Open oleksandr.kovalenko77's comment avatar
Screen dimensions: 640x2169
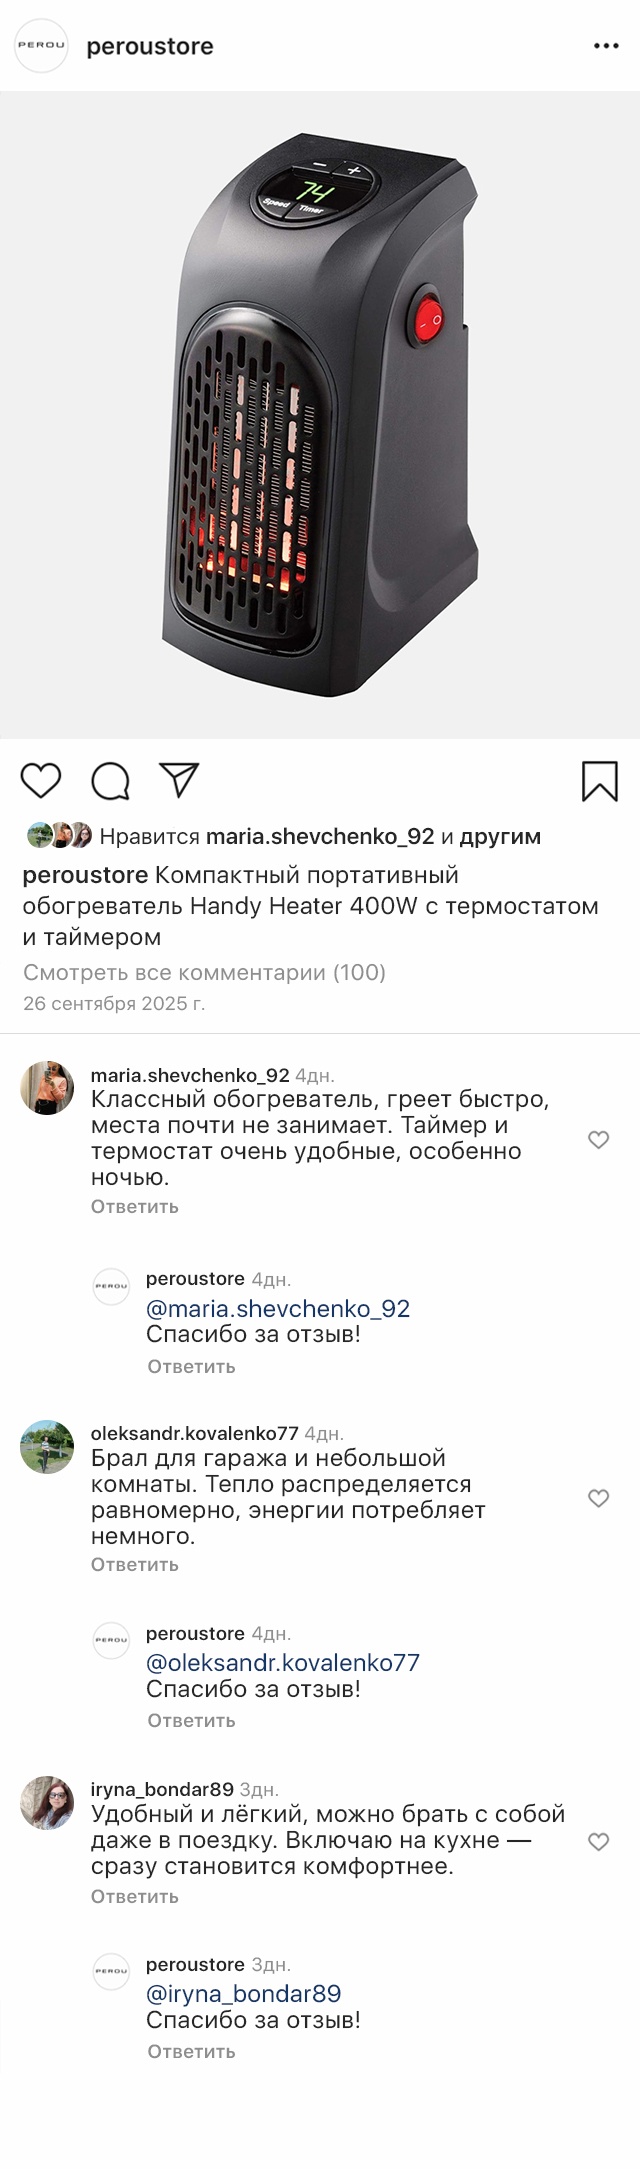click(47, 1446)
